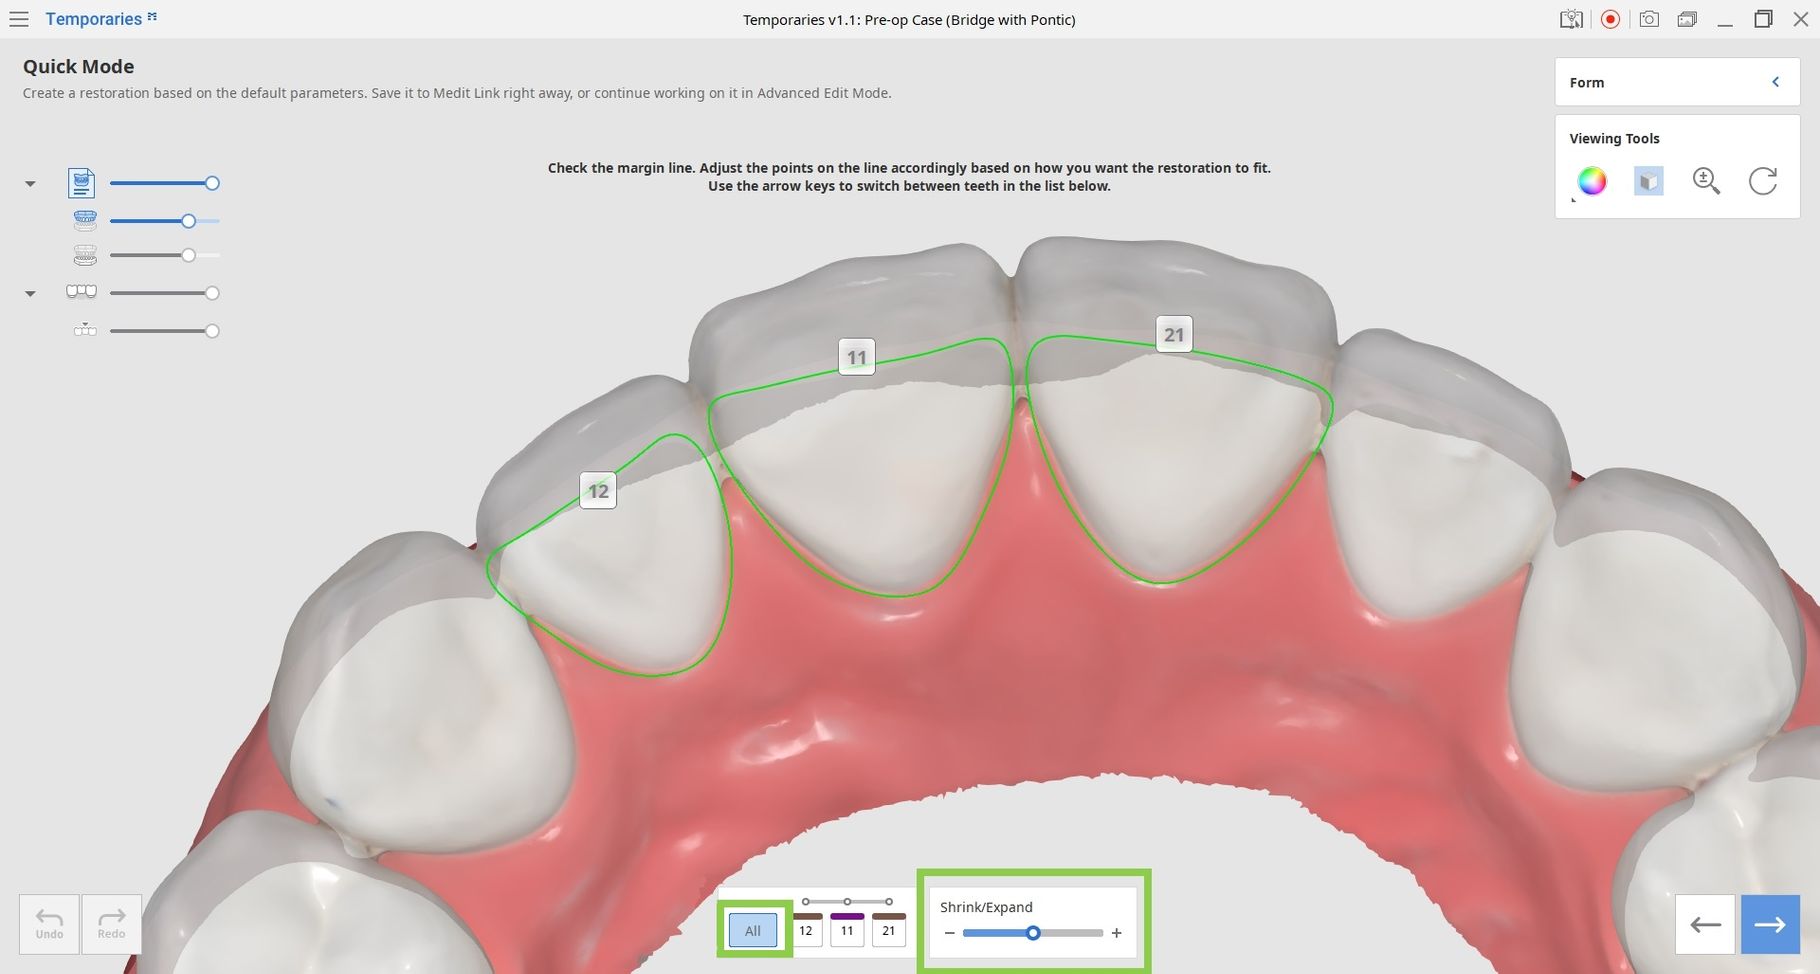Select the tooth 12 label on the model
The width and height of the screenshot is (1820, 974).
pos(598,491)
